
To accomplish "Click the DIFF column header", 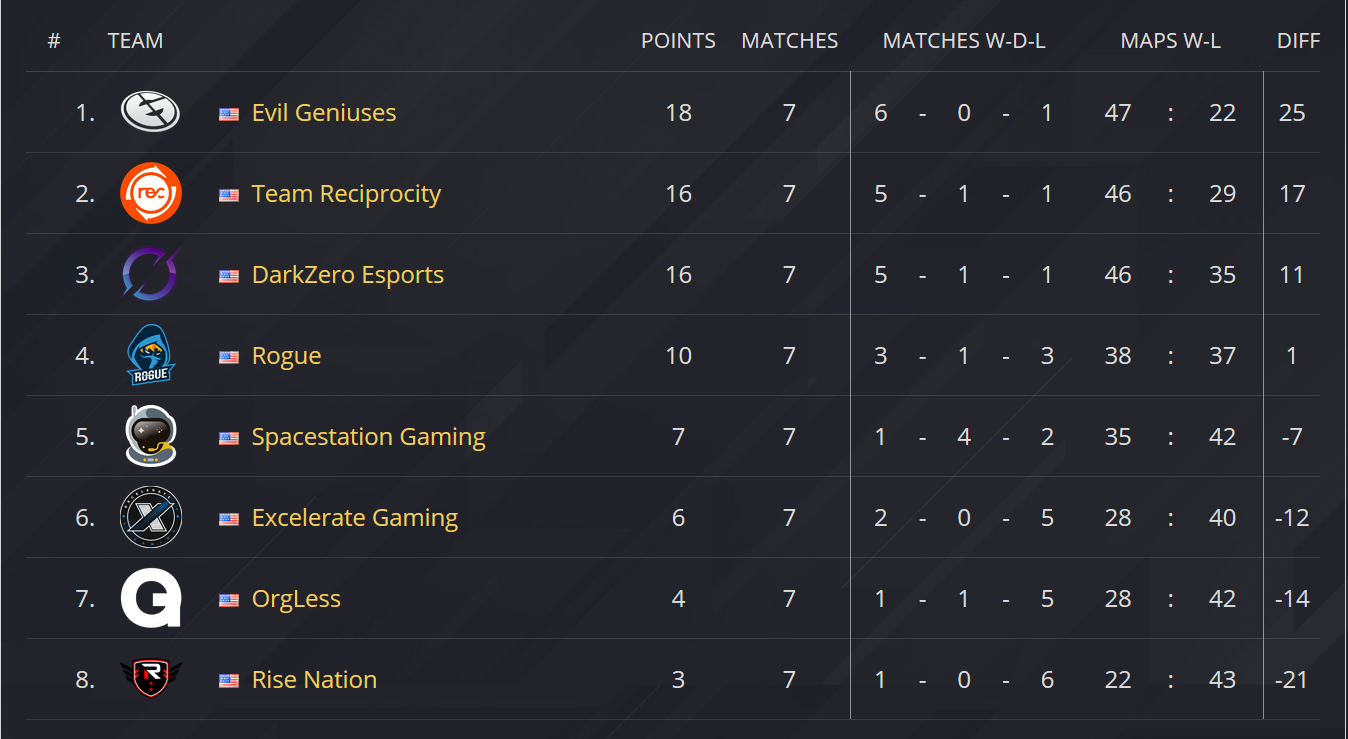I will click(x=1298, y=41).
